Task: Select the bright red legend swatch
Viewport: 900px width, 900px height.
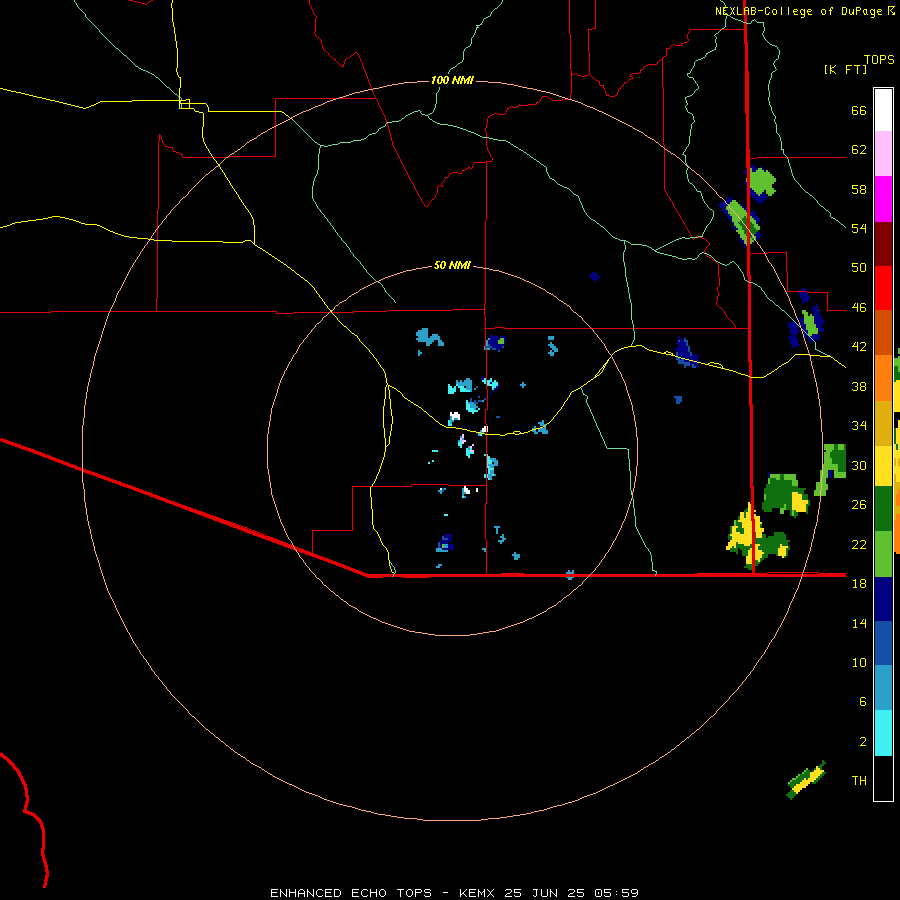Action: pos(883,288)
